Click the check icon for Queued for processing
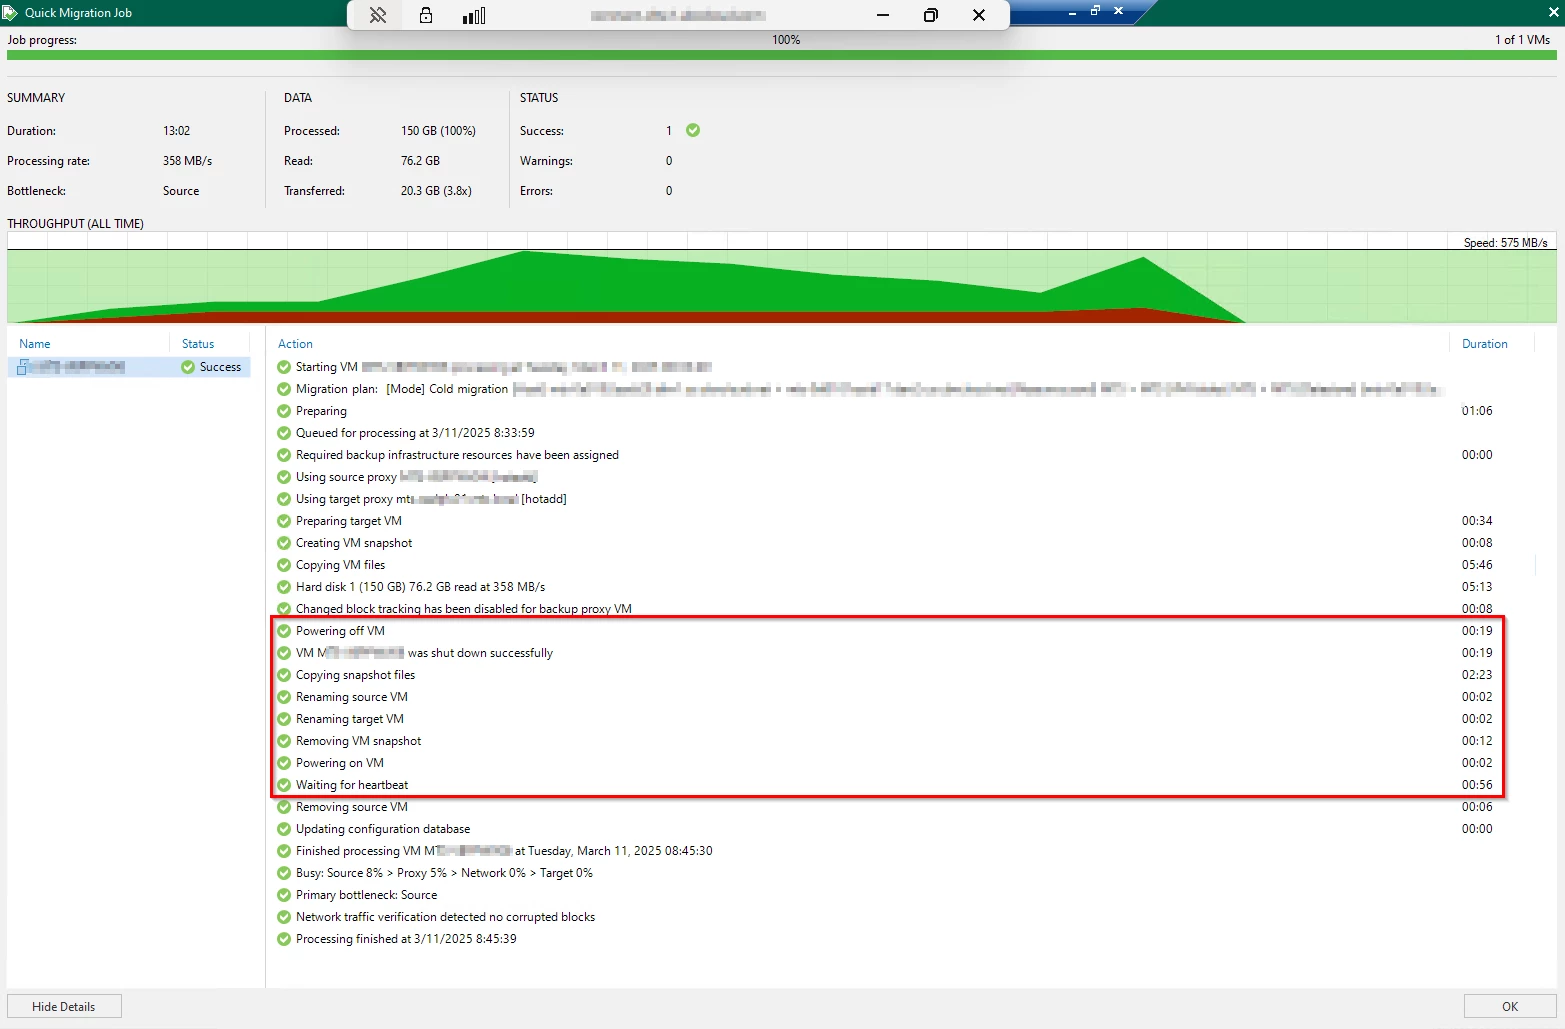Viewport: 1565px width, 1029px height. [284, 433]
